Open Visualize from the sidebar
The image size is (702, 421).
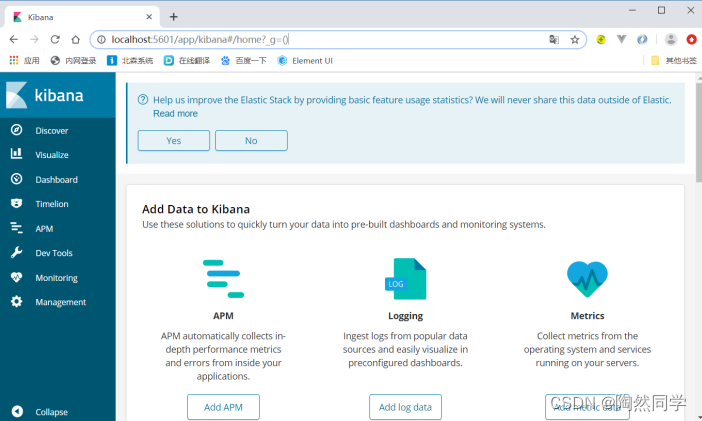click(x=51, y=155)
